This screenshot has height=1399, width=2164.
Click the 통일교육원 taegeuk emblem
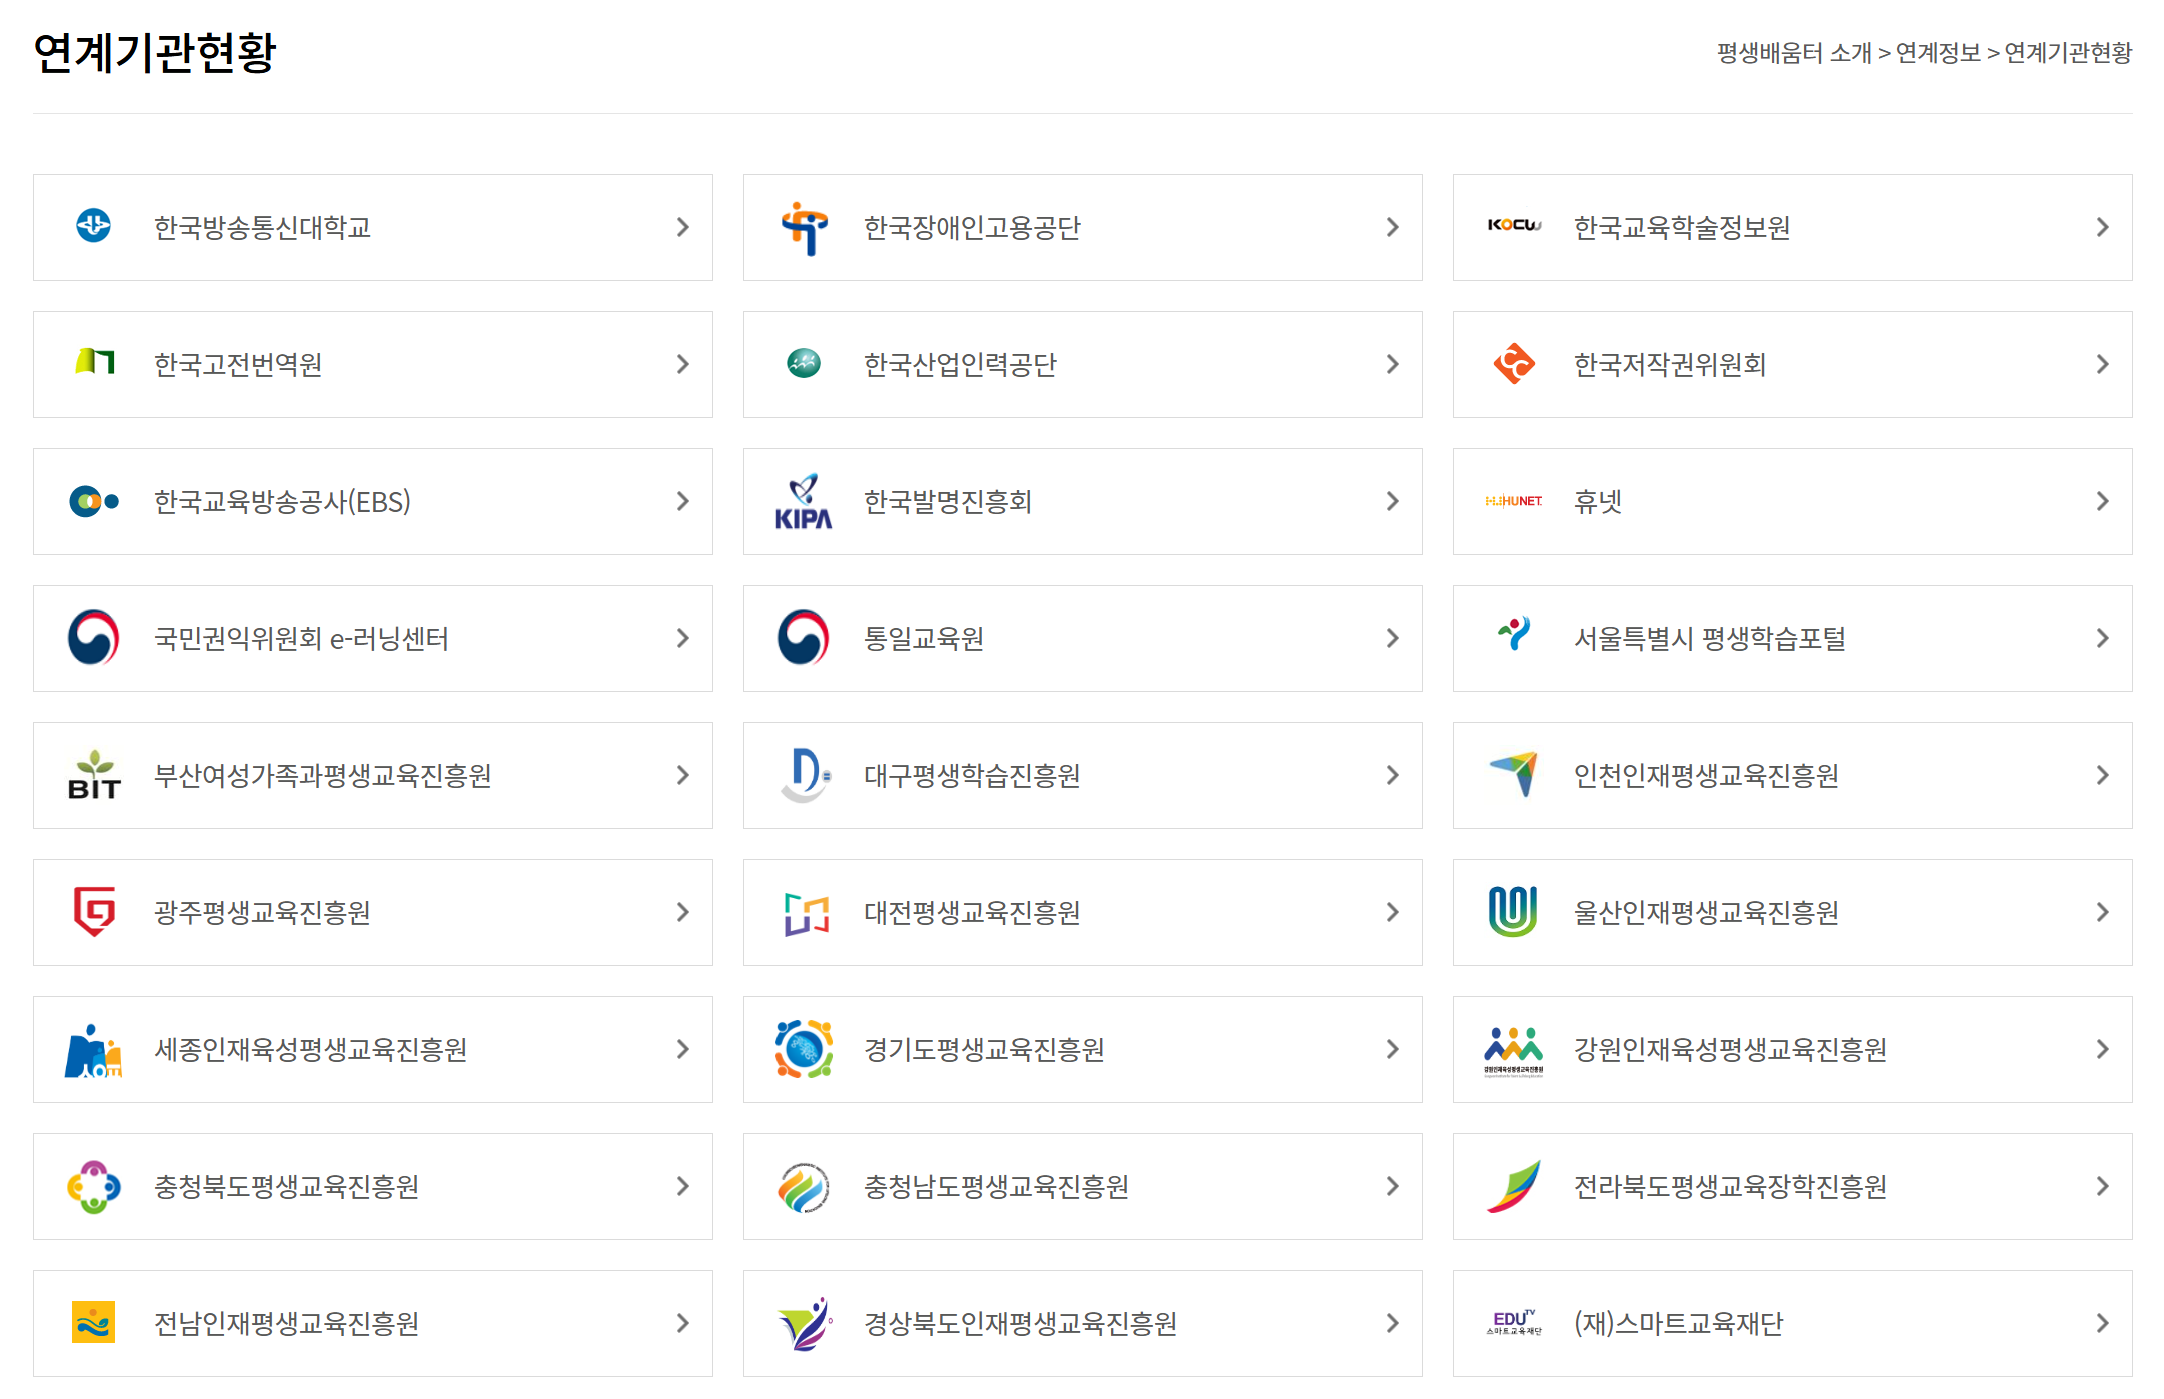tap(802, 638)
